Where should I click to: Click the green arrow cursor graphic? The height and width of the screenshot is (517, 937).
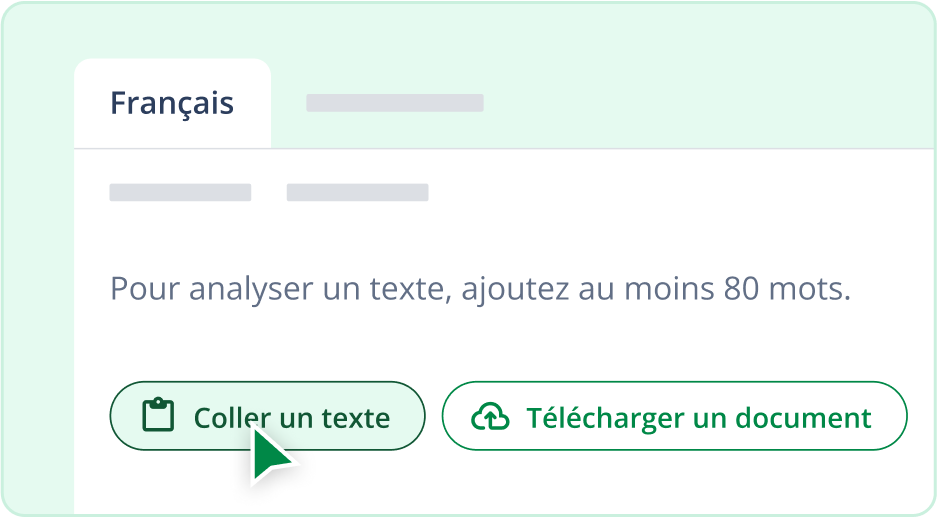pos(270,457)
